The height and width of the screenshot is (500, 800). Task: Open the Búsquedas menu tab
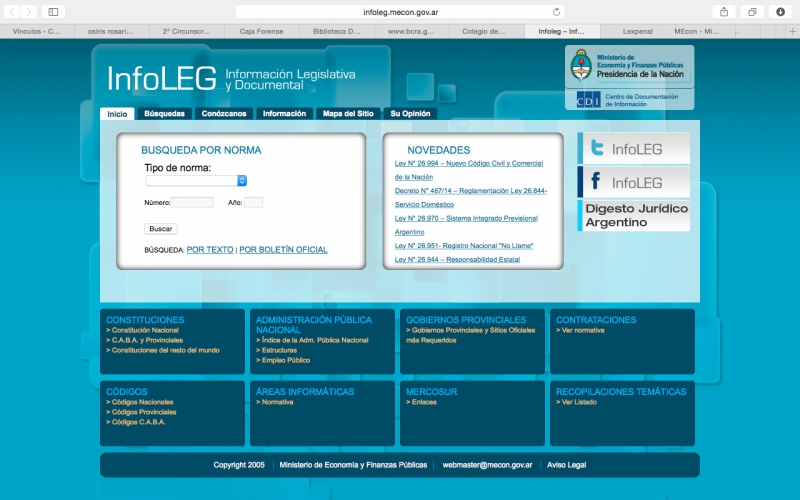tap(164, 114)
